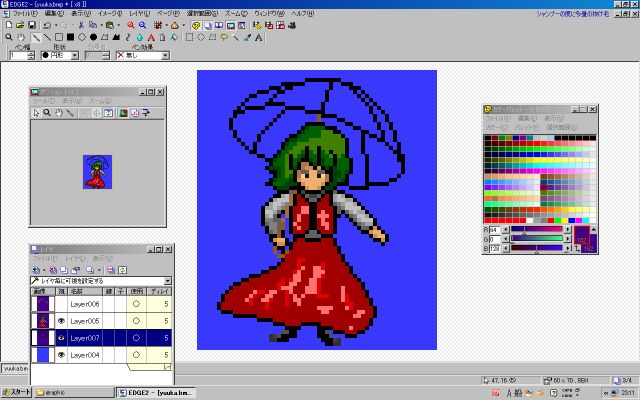Open the layer visibility setting dropdown
Viewport: 640px width, 400px height.
point(168,281)
